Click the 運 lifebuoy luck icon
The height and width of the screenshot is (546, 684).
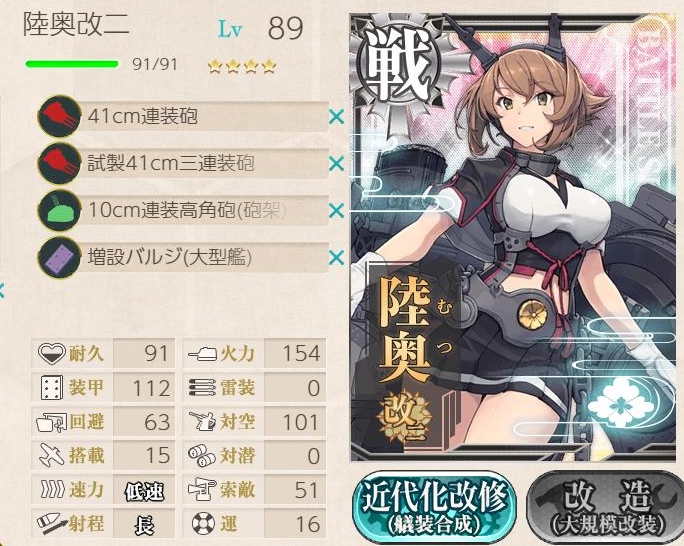(x=203, y=523)
